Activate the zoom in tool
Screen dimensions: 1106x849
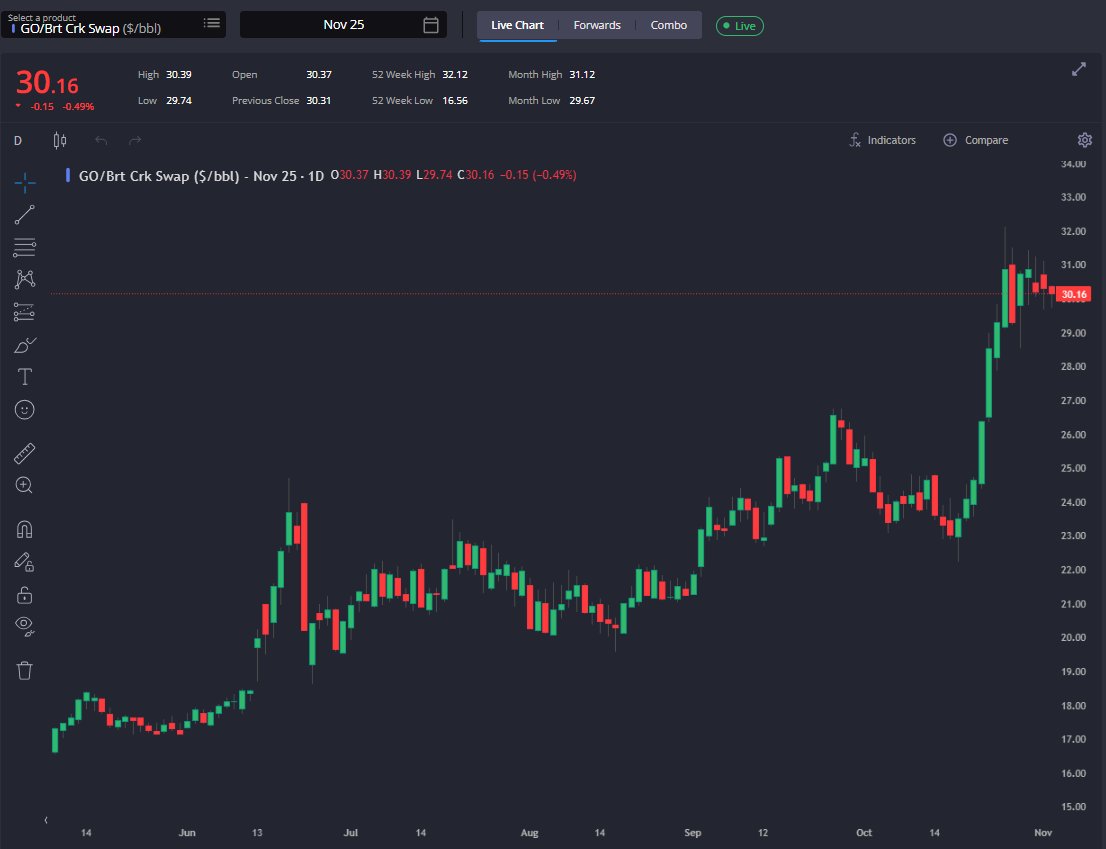(25, 485)
